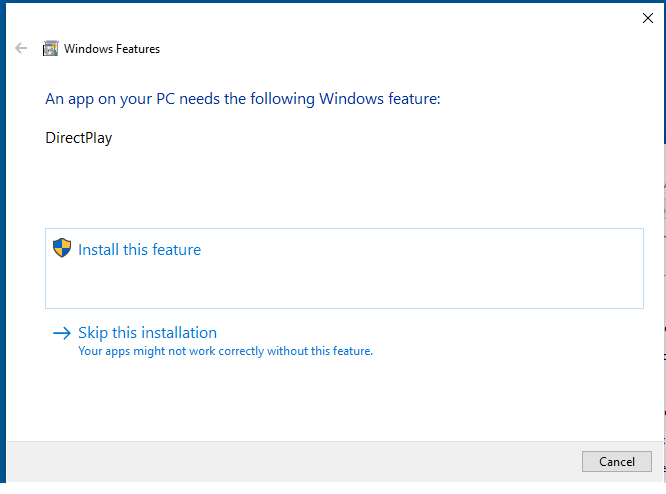Click the Windows Features title icon
The width and height of the screenshot is (666, 494).
coord(50,48)
